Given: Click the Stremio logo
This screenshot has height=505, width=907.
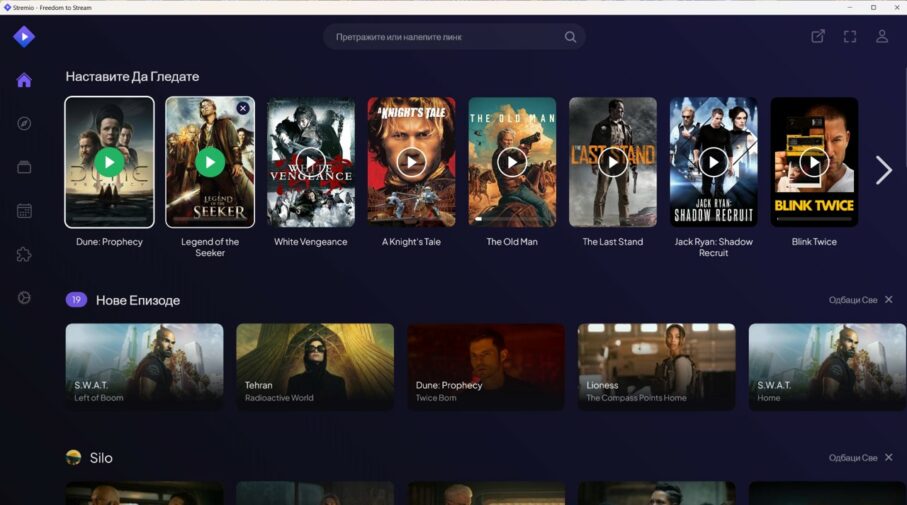Looking at the screenshot, I should click(24, 36).
